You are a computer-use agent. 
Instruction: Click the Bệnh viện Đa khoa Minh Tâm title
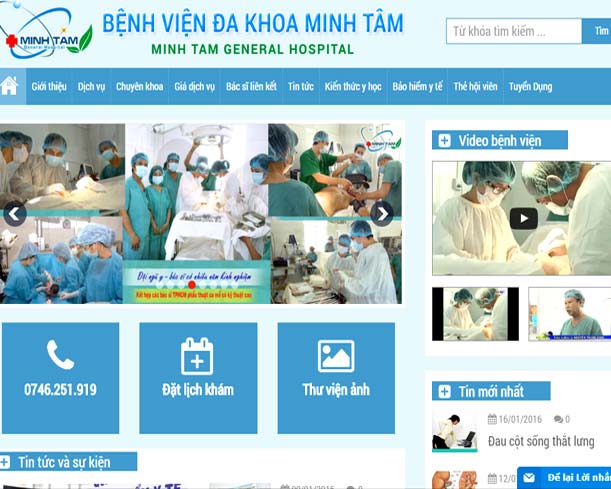(253, 23)
